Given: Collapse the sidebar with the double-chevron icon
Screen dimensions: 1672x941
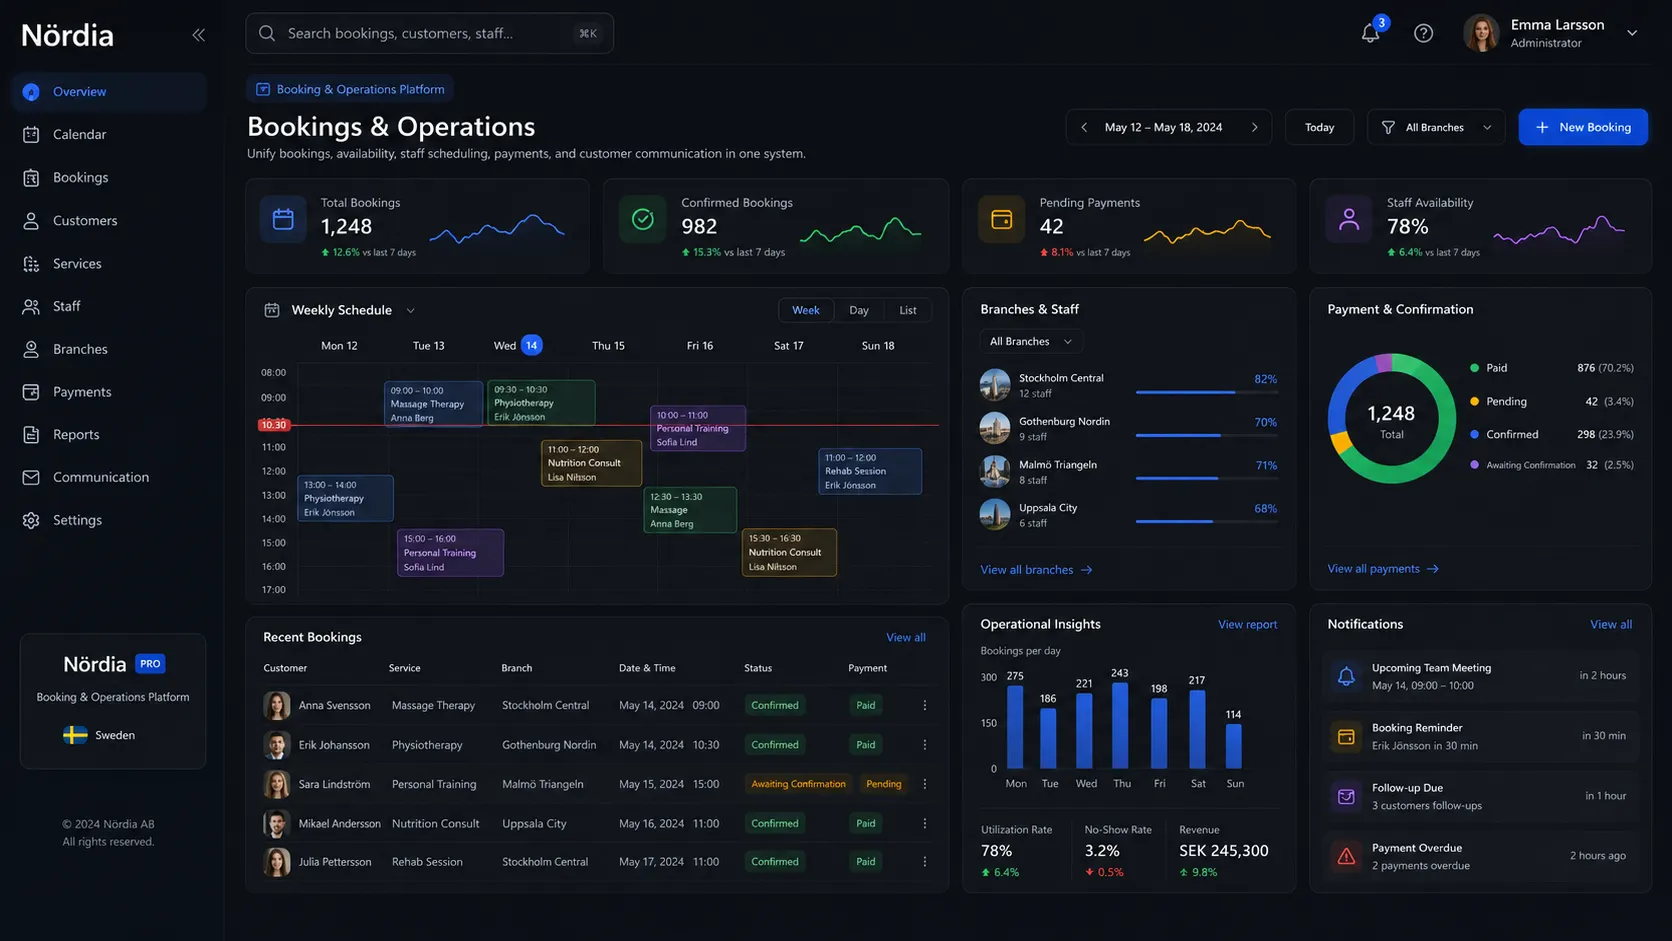Looking at the screenshot, I should pyautogui.click(x=198, y=35).
